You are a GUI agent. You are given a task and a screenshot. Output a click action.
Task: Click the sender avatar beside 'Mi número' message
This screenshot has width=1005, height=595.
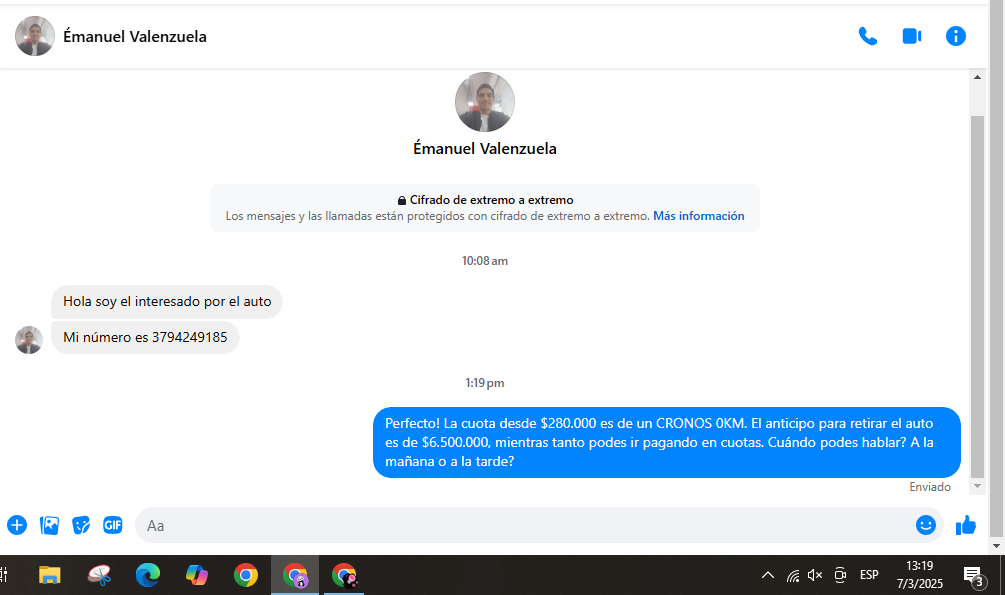pos(29,339)
